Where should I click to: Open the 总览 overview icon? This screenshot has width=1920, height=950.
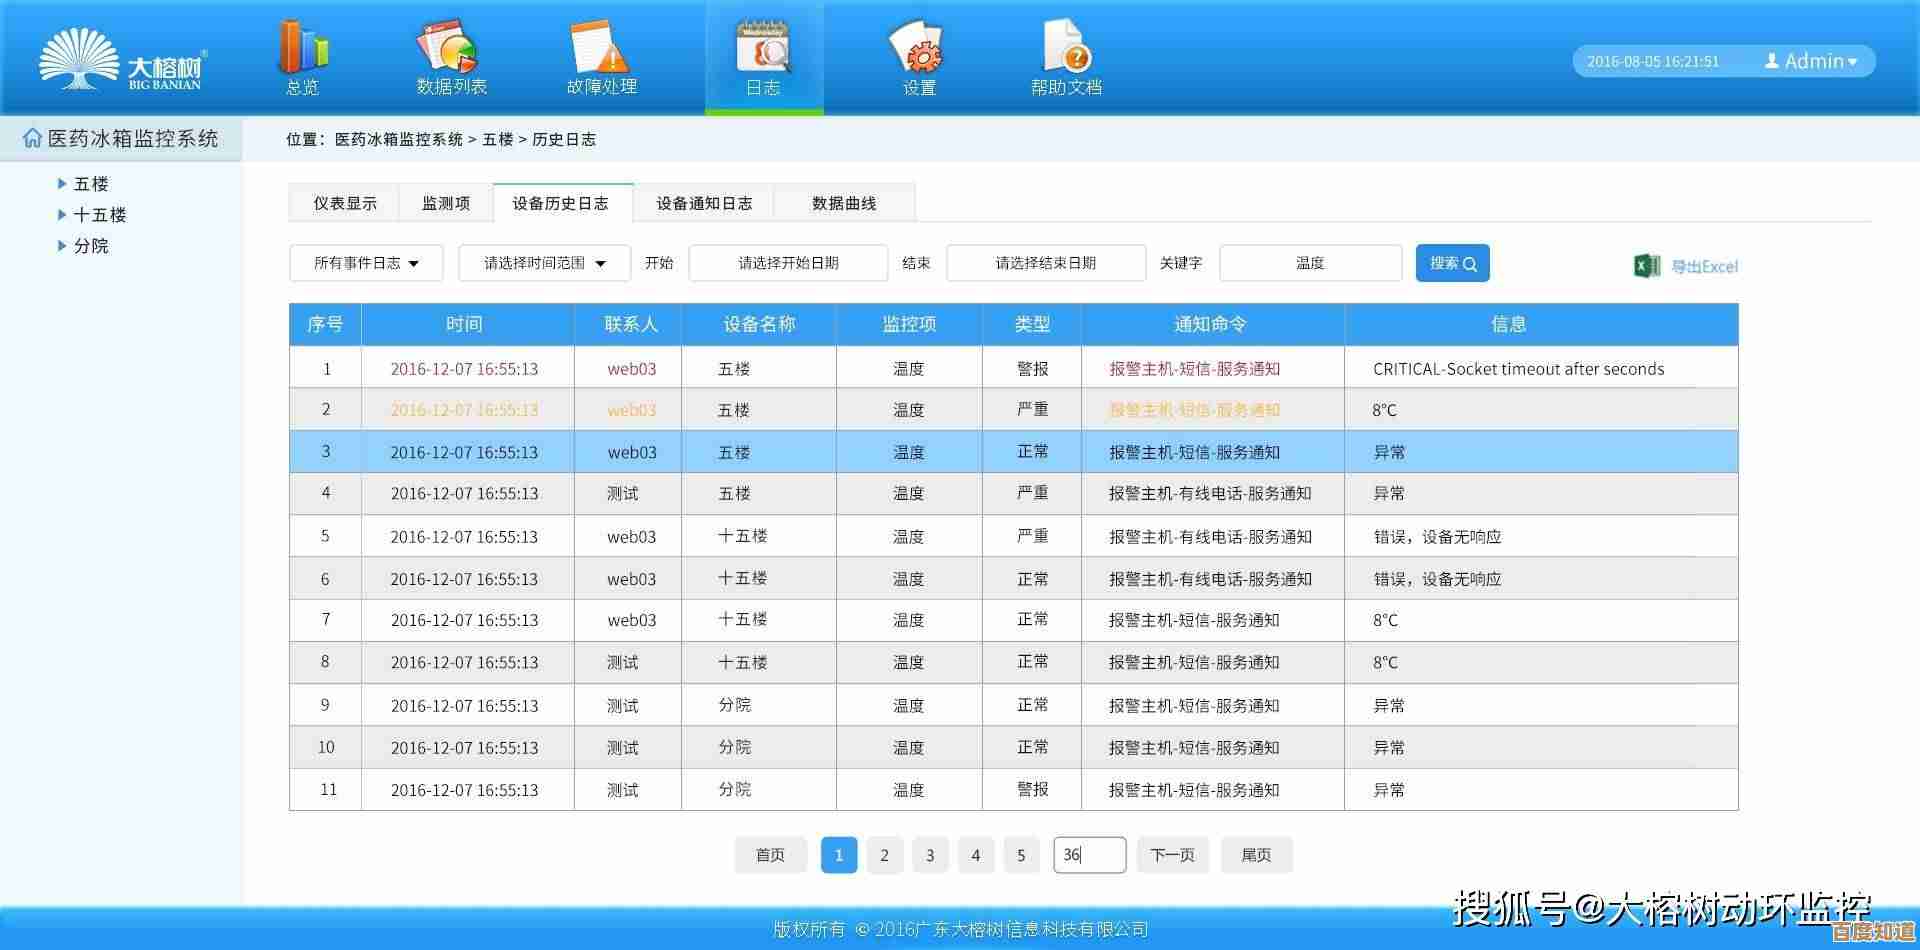(x=302, y=50)
